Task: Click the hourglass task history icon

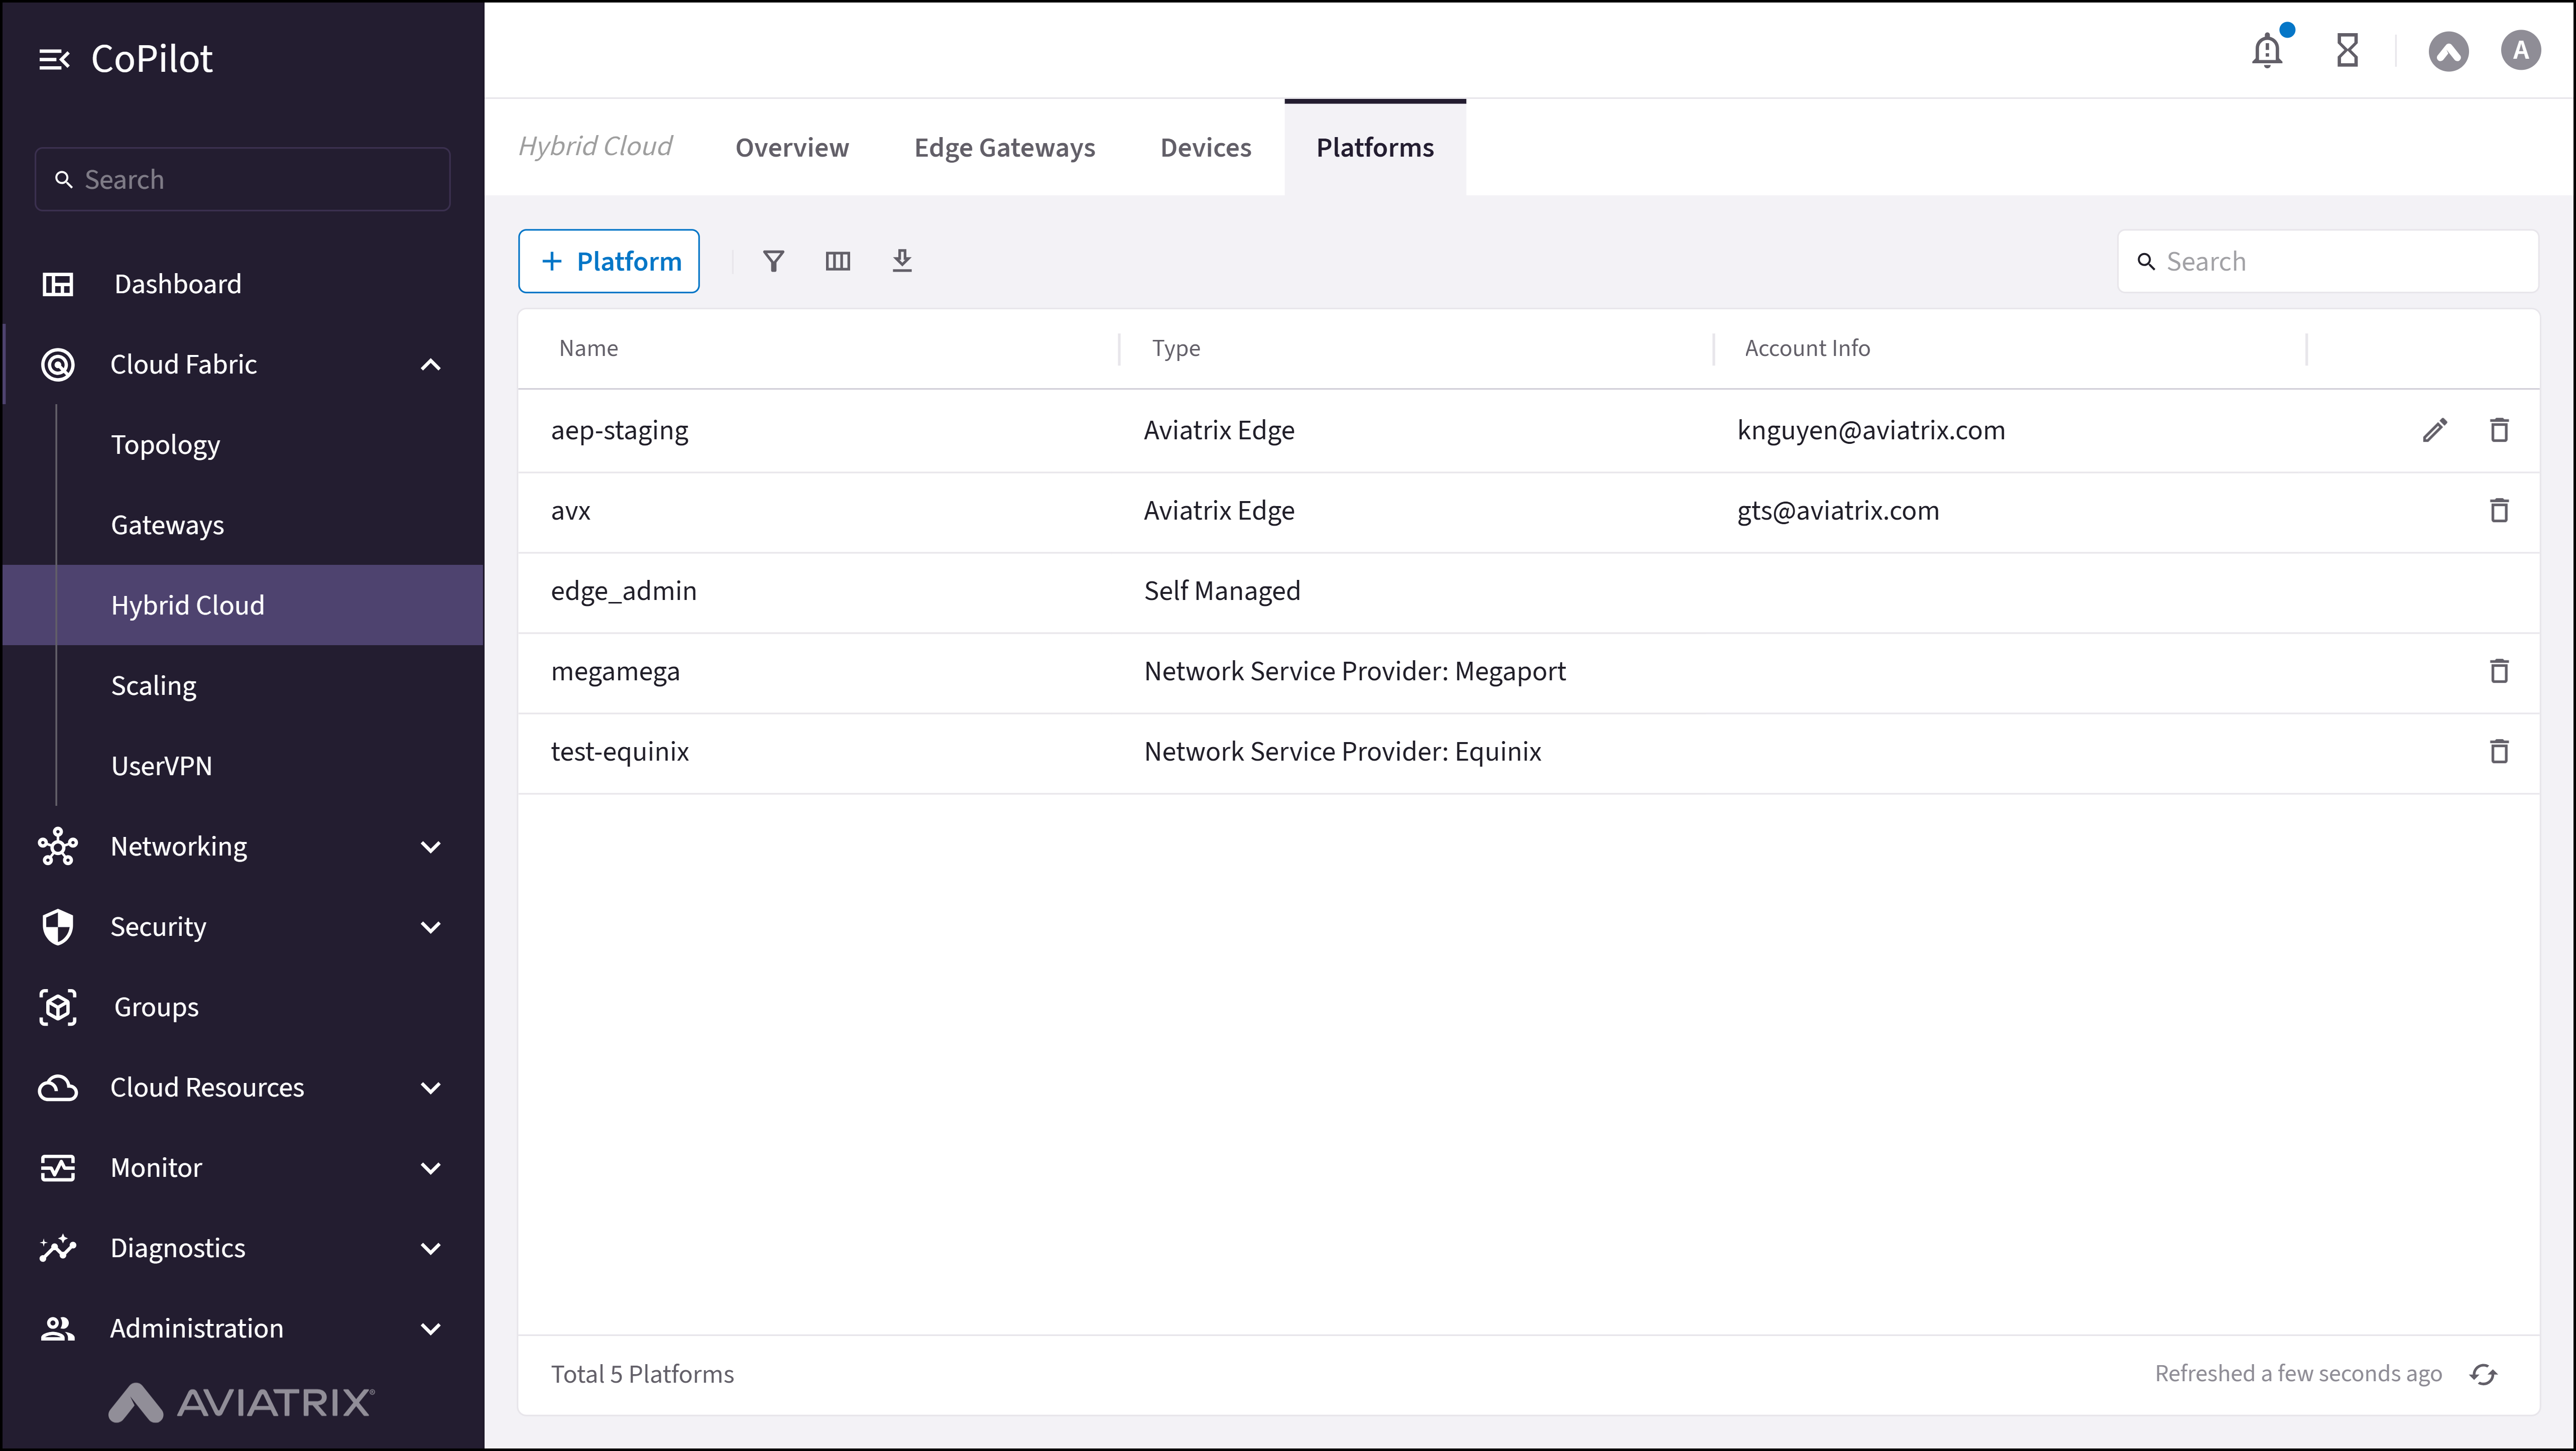Action: pyautogui.click(x=2348, y=50)
